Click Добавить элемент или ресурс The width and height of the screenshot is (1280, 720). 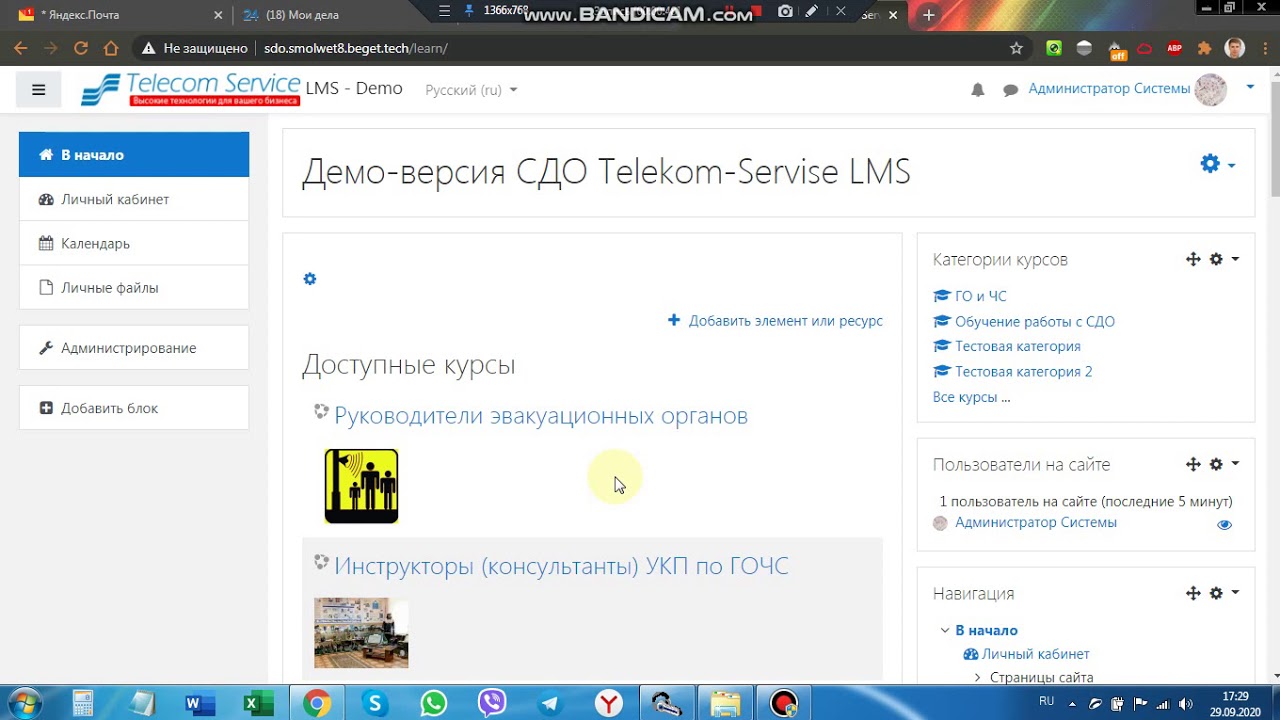tap(775, 321)
